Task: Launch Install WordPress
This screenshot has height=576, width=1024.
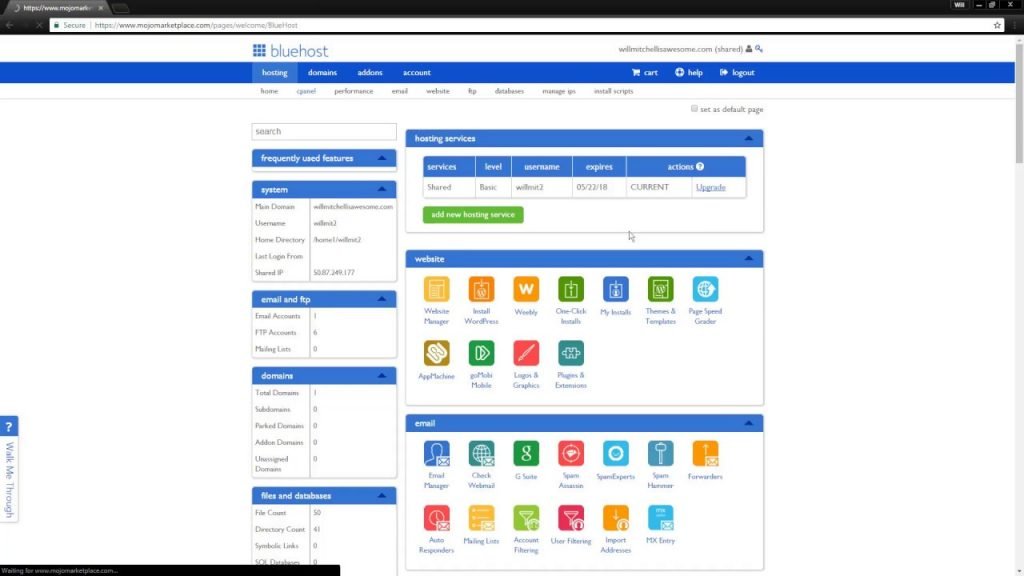Action: [481, 289]
